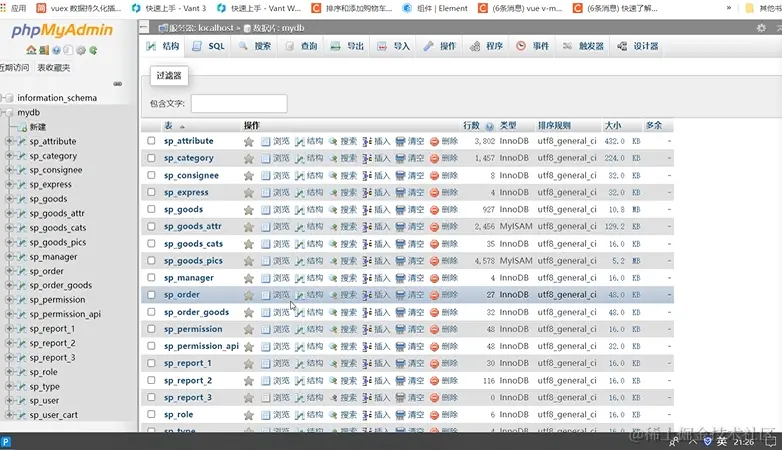Check the sp_role table checkbox
Screen dimensions: 782x450
[x=151, y=414]
